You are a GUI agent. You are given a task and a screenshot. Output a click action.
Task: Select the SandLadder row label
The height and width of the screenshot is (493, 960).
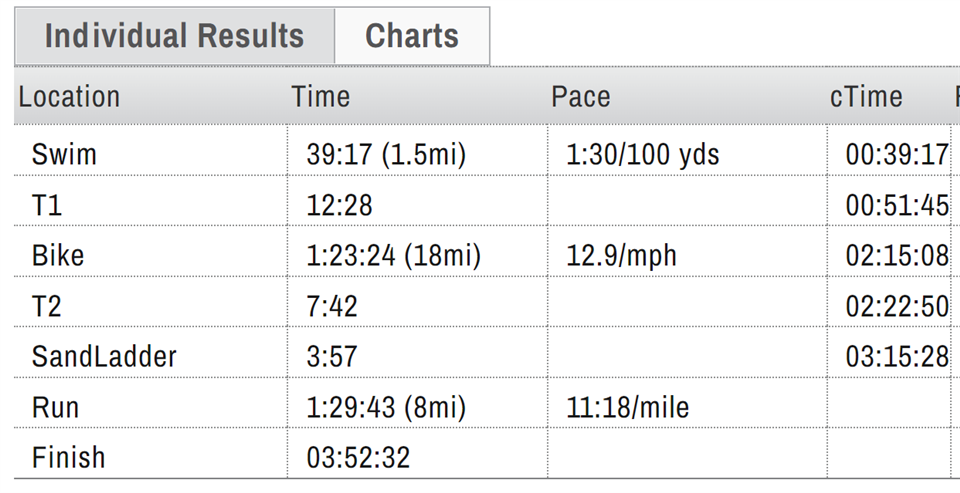coord(104,356)
